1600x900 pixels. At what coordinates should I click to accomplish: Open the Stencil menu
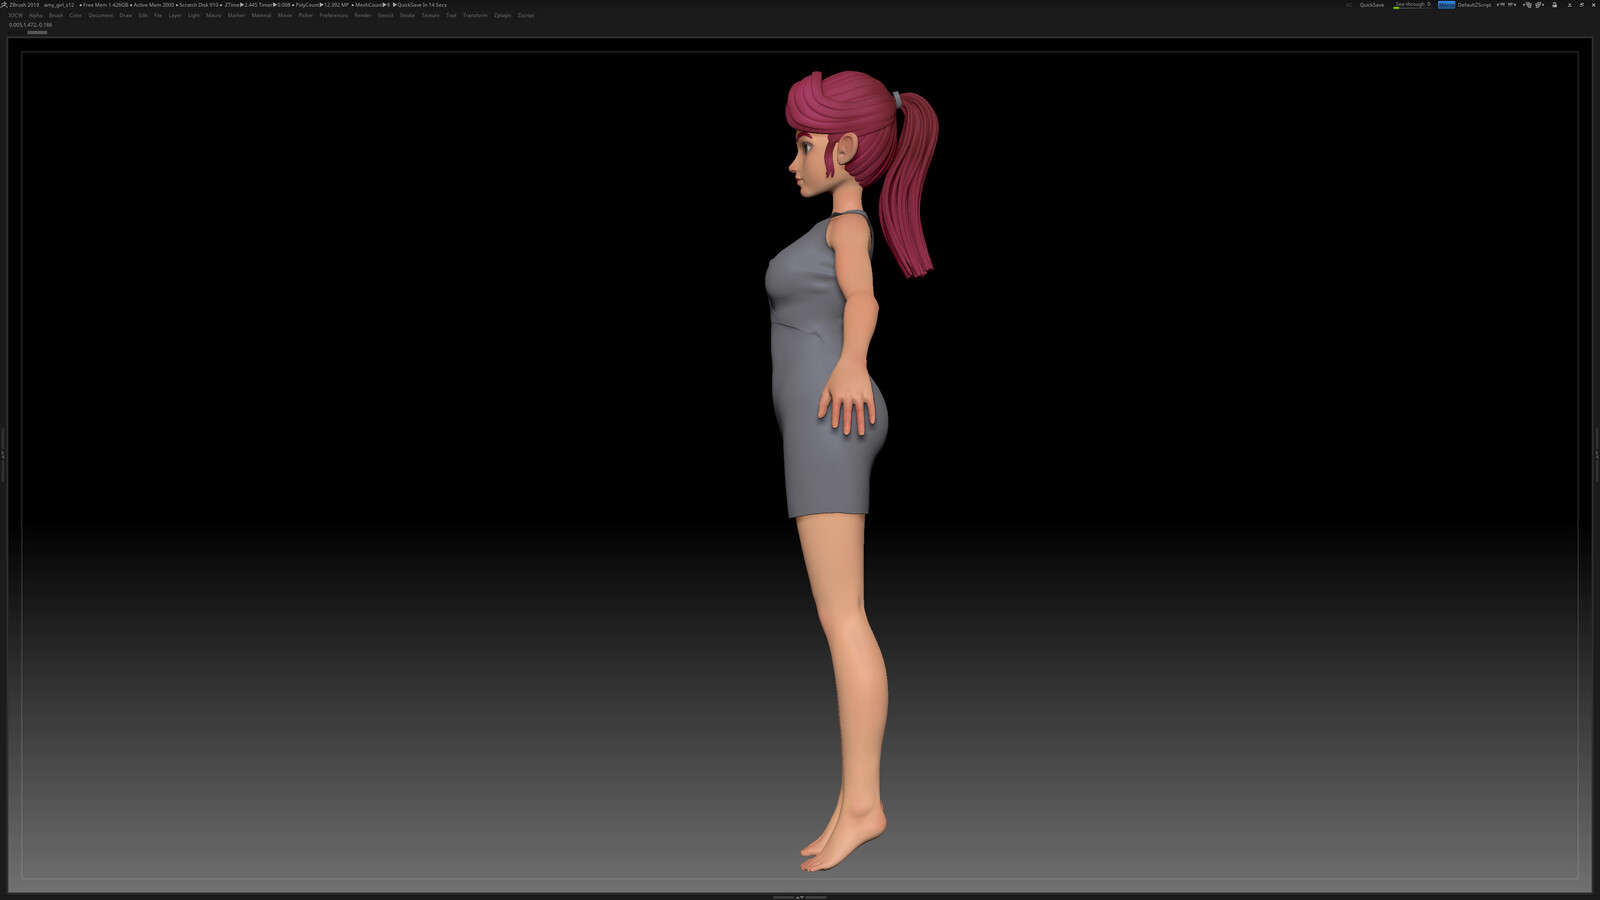(385, 15)
